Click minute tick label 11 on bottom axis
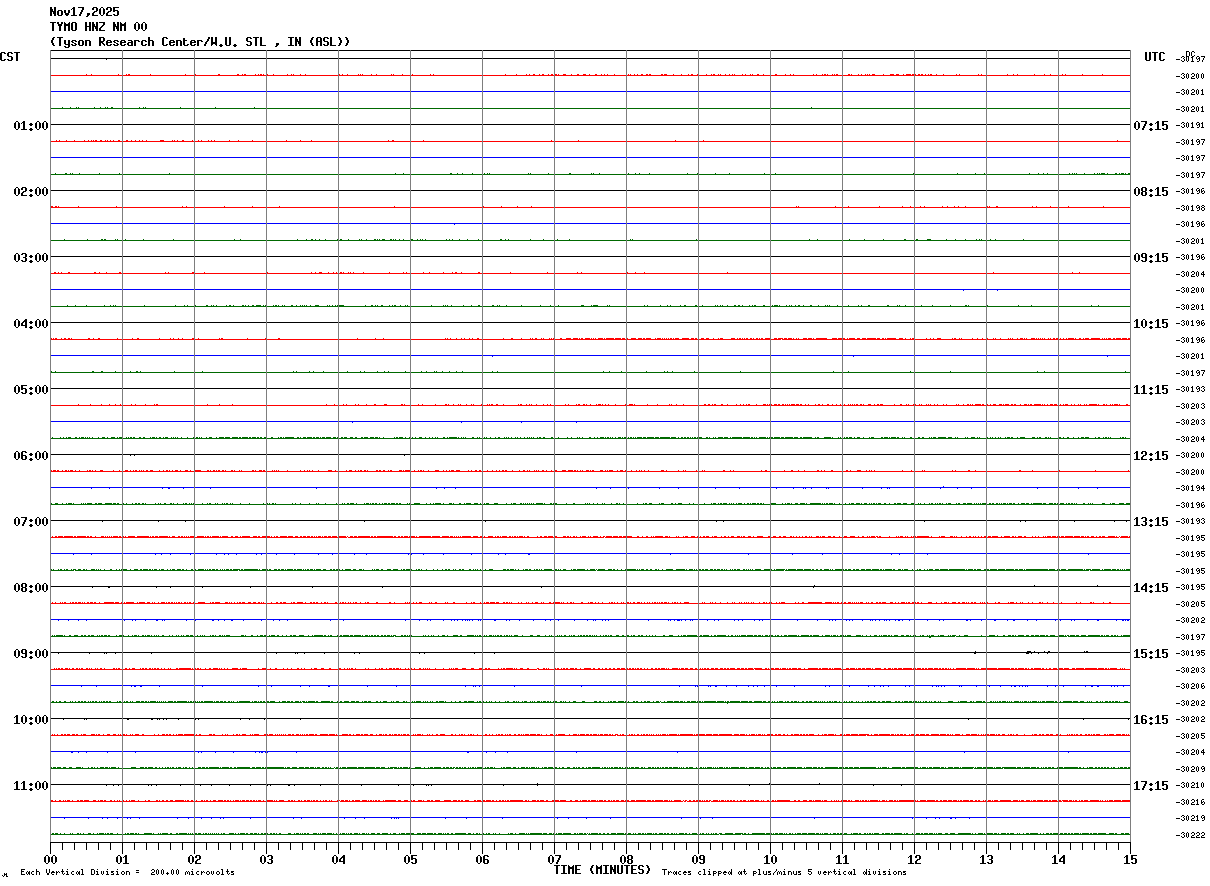This screenshot has width=1210, height=886. [842, 859]
